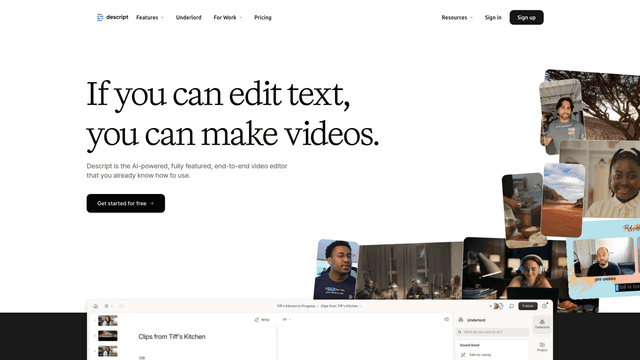Select the third scene thumbnail in editor
Screen dimensions: 640x360
click(x=108, y=351)
